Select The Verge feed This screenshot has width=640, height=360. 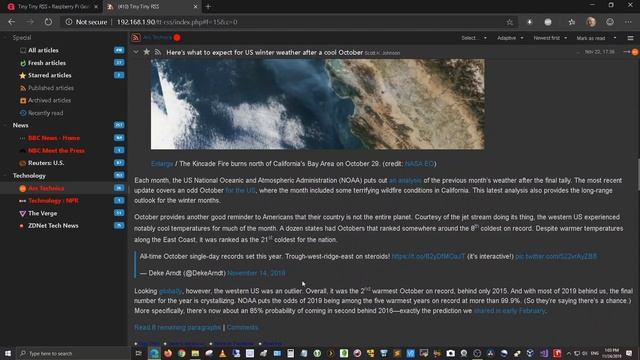tap(42, 213)
